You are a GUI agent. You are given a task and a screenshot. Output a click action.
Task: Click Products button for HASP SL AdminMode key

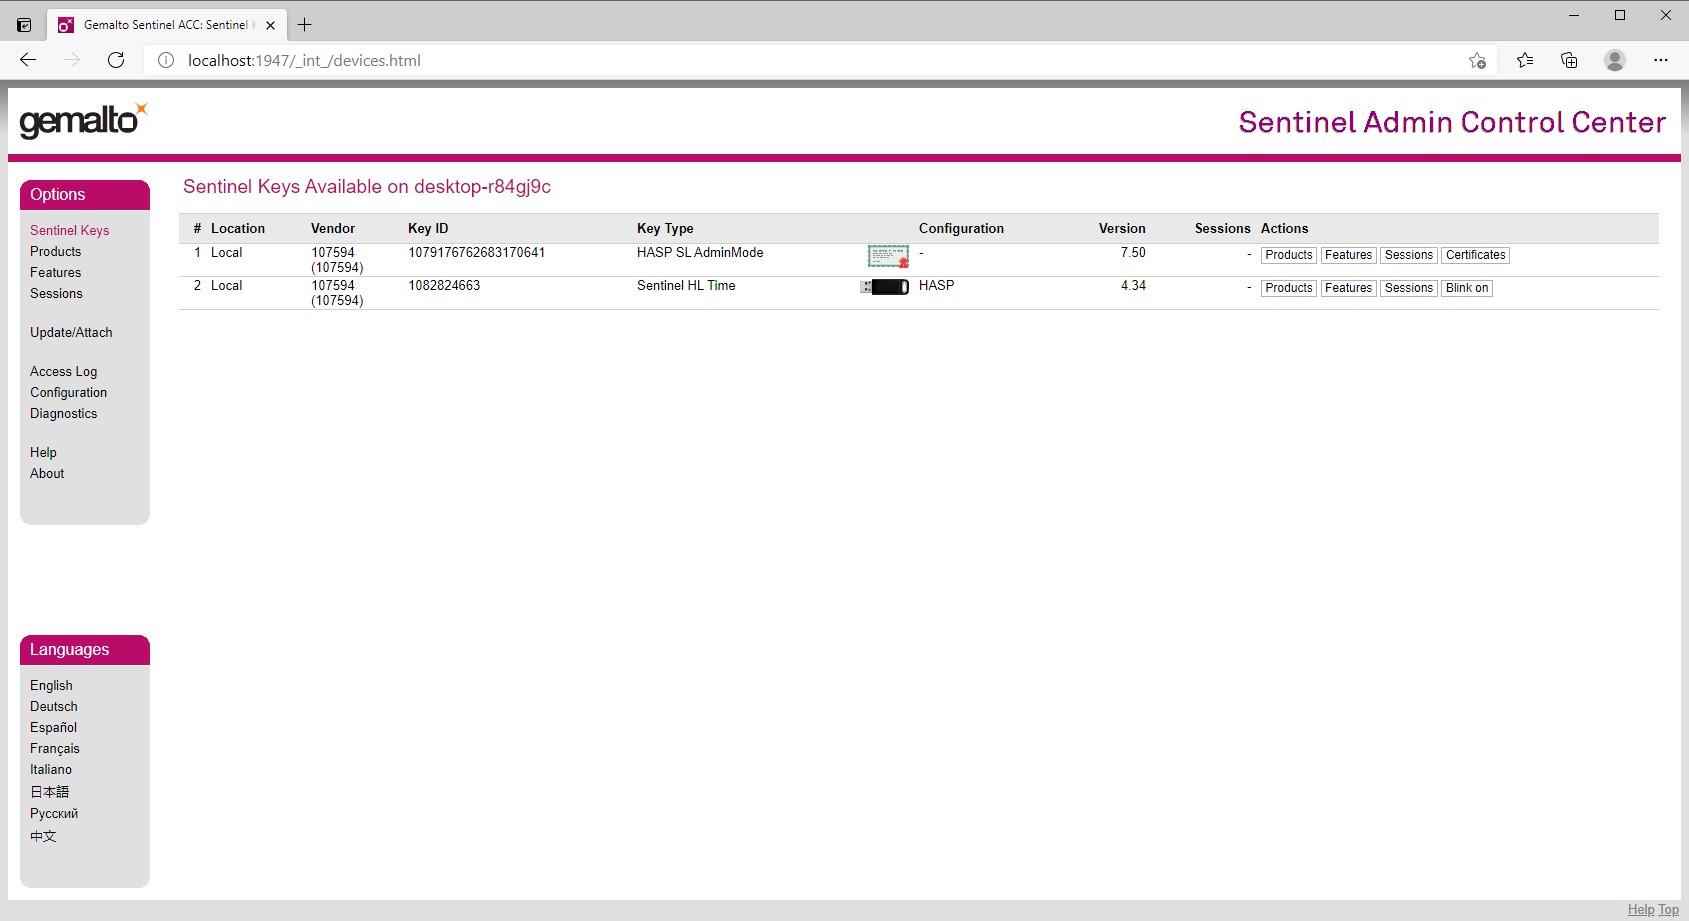pos(1289,255)
